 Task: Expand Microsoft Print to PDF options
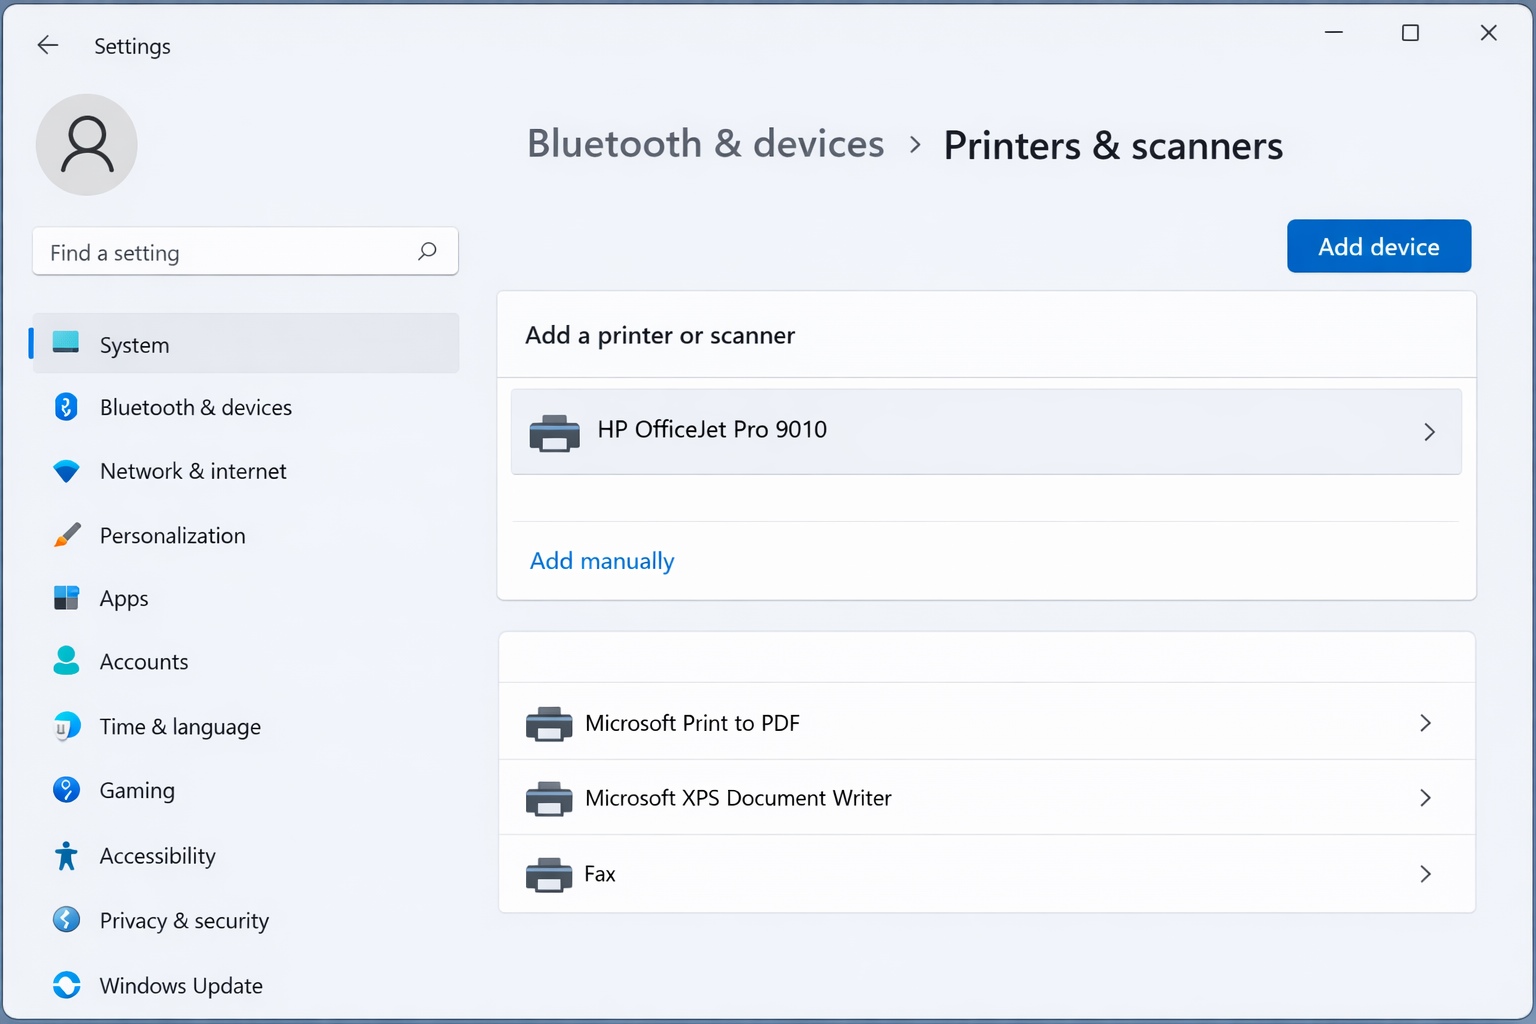pyautogui.click(x=1425, y=722)
